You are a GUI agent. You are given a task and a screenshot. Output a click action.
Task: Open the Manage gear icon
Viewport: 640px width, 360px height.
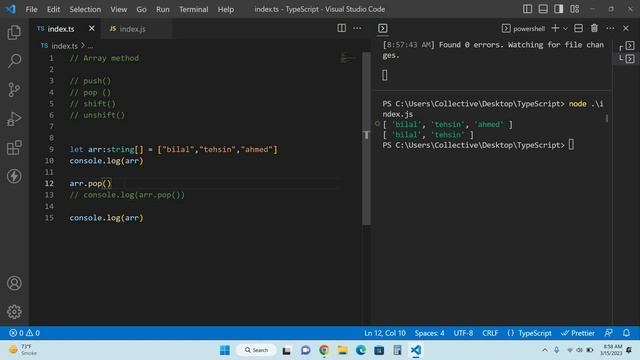pos(14,312)
